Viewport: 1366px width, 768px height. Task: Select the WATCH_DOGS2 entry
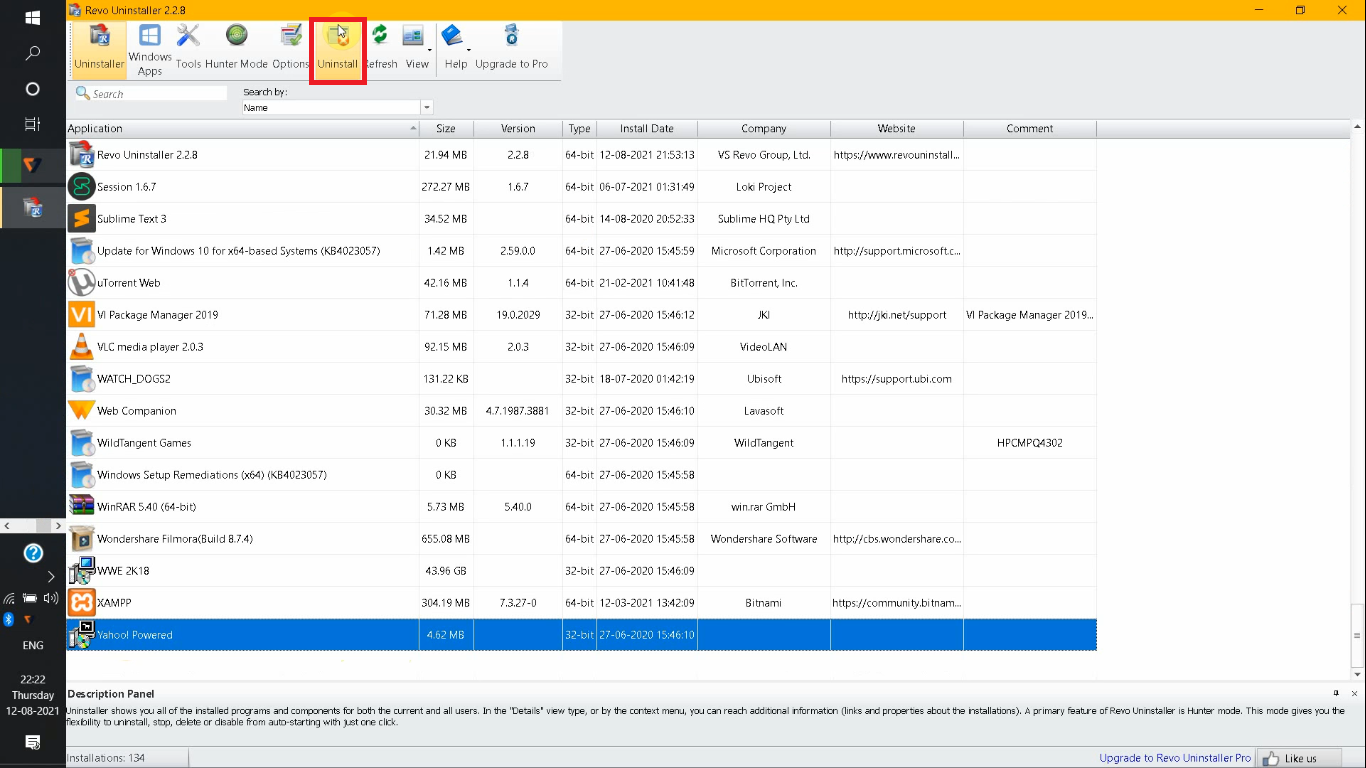pyautogui.click(x=581, y=379)
